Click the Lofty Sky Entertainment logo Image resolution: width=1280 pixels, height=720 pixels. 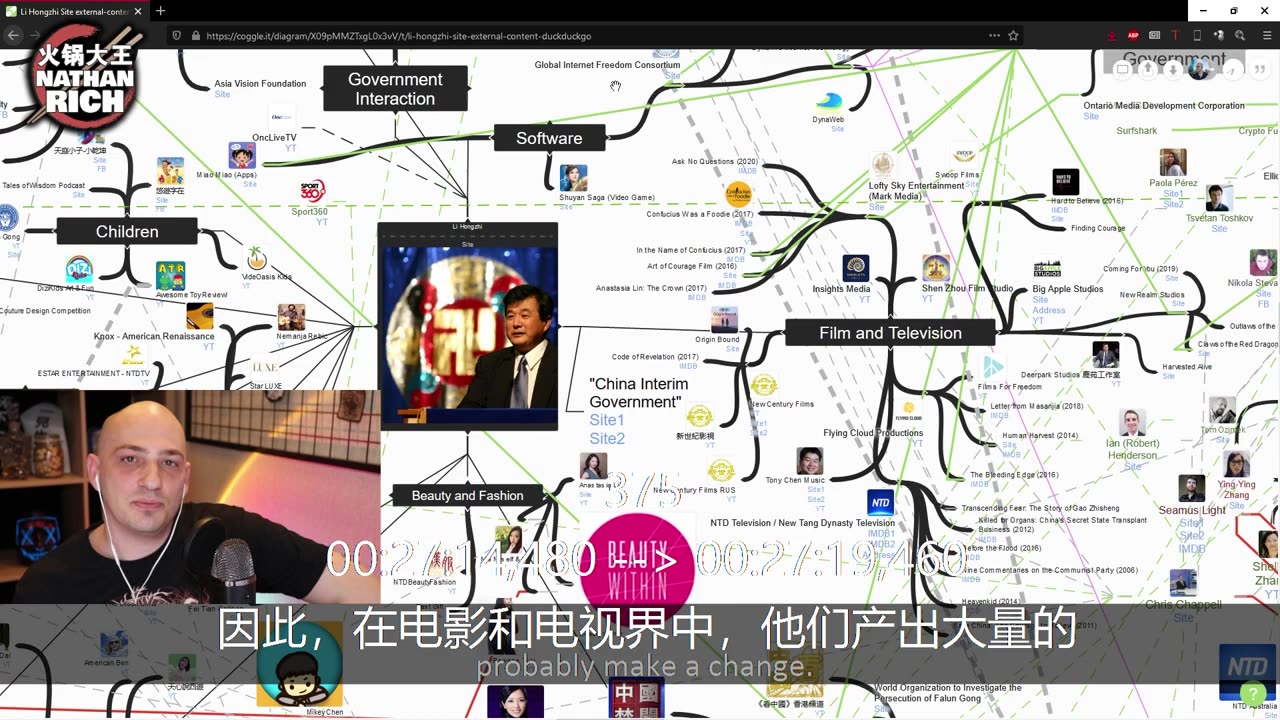(x=883, y=166)
